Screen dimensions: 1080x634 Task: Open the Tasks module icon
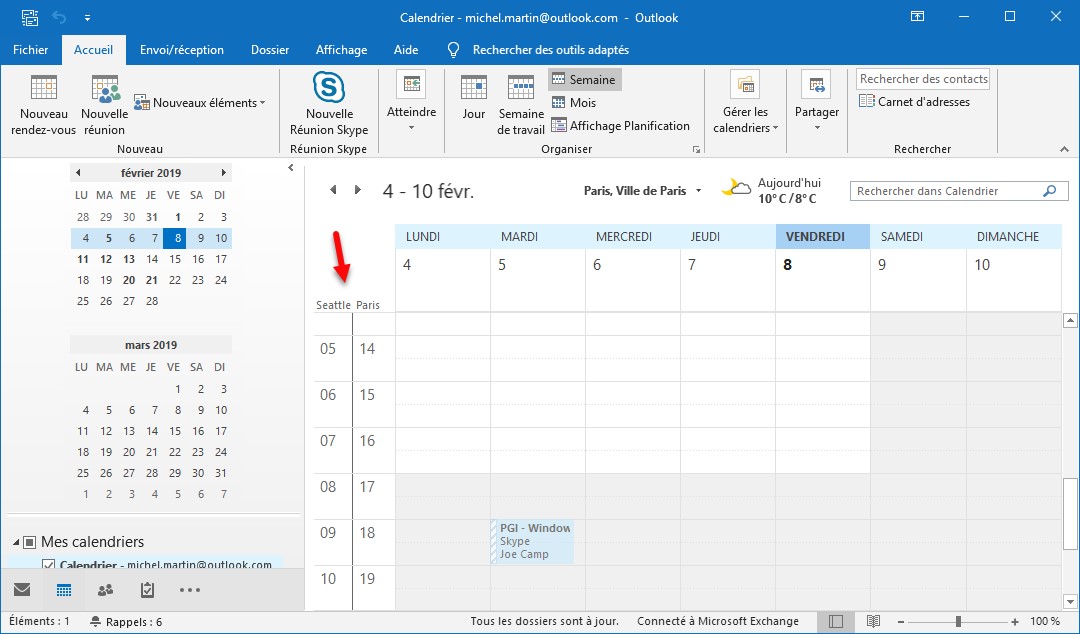(147, 590)
